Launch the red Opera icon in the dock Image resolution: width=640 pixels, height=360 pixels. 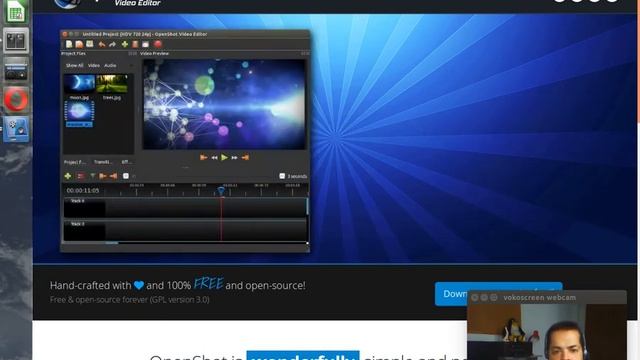(16, 99)
